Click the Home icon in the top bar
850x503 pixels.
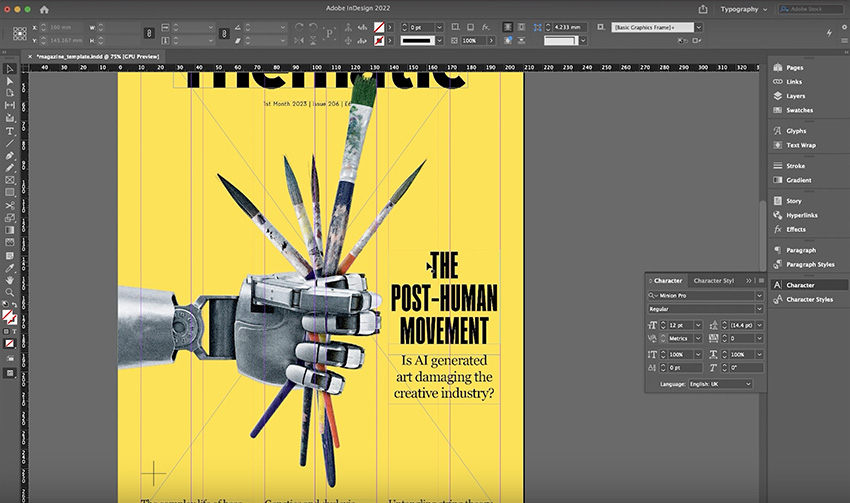coord(44,9)
